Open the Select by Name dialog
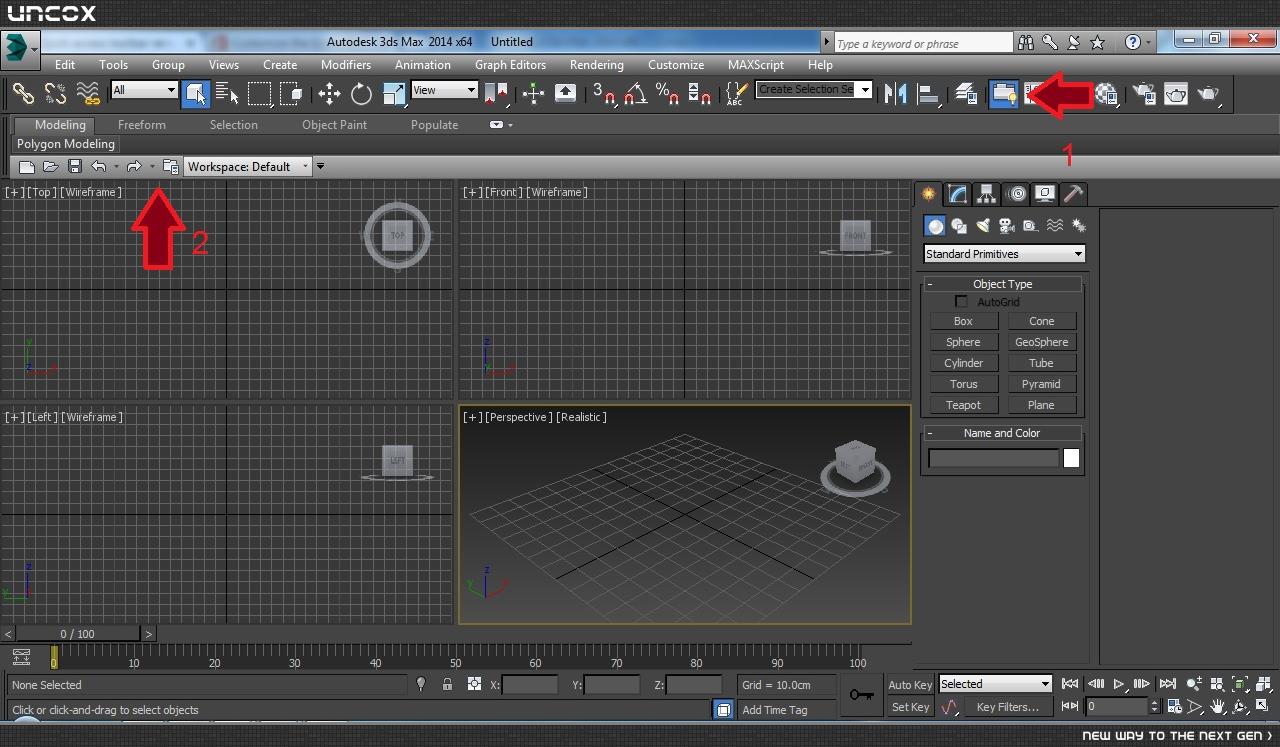Viewport: 1280px width, 747px height. pyautogui.click(x=227, y=93)
